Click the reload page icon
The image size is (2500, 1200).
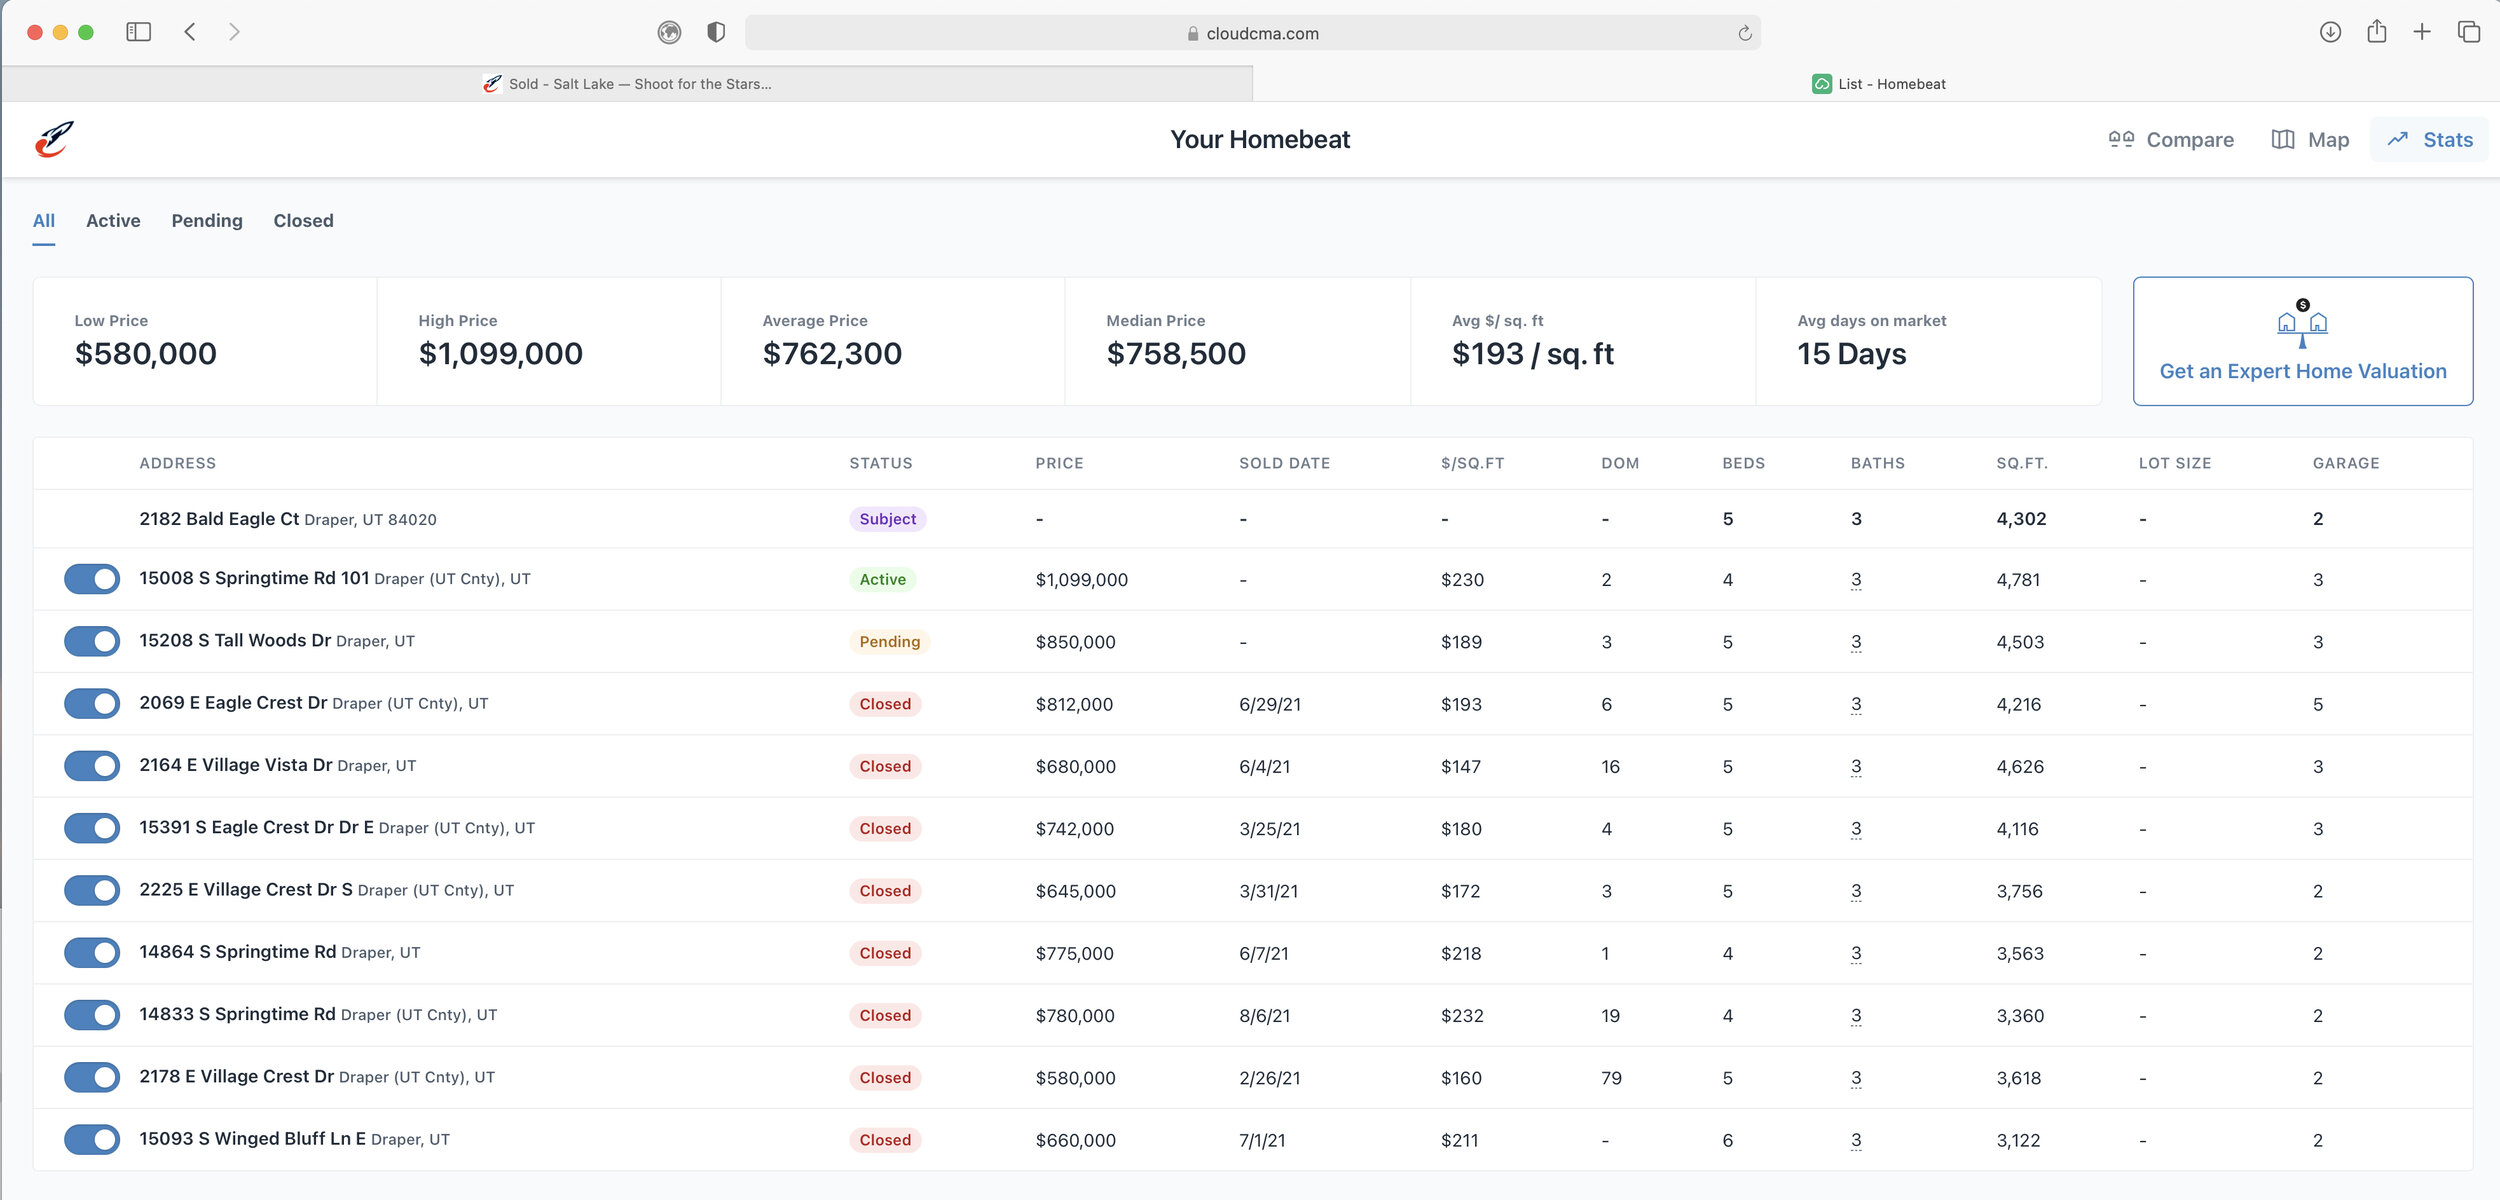pyautogui.click(x=1745, y=33)
